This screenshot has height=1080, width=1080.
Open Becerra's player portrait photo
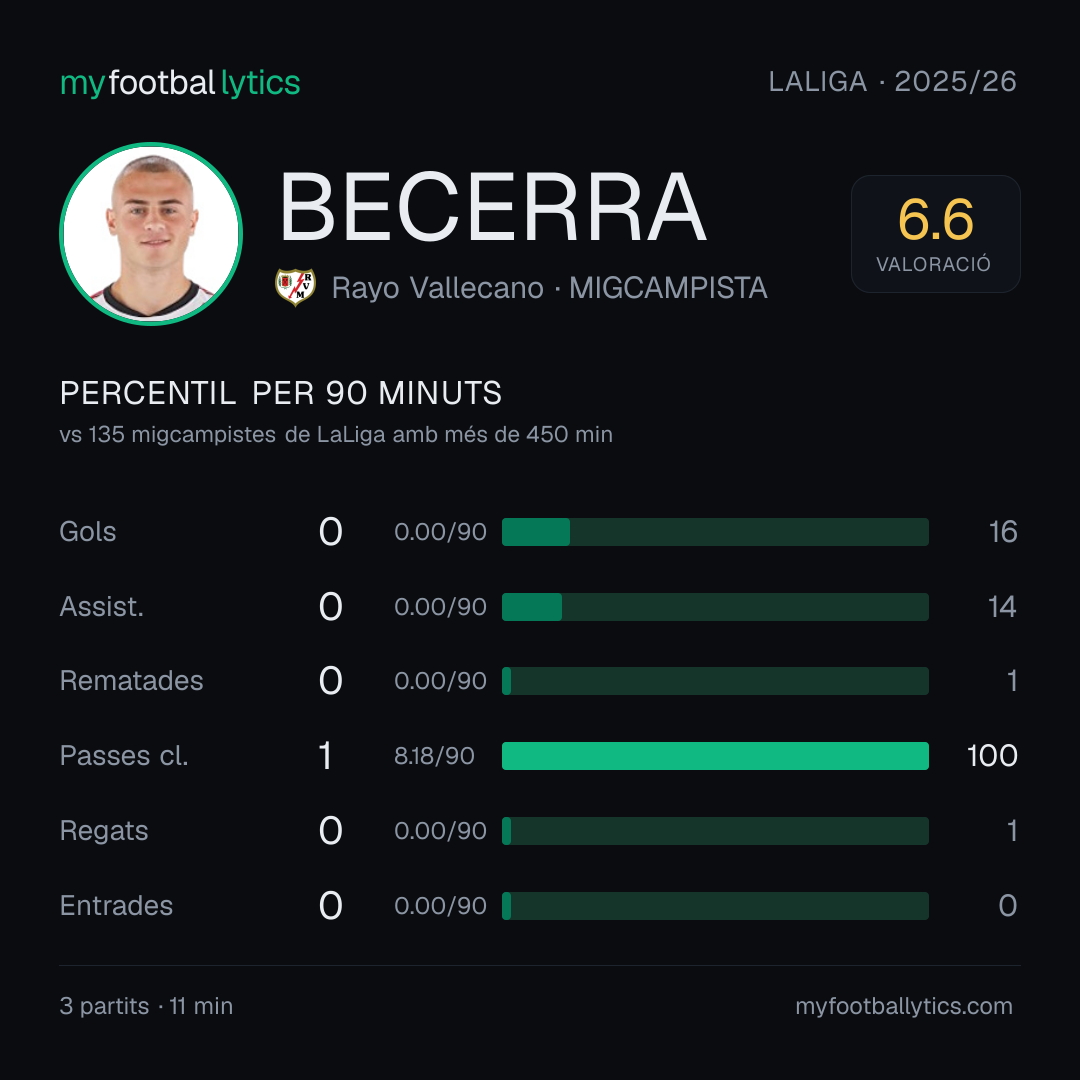pos(151,234)
